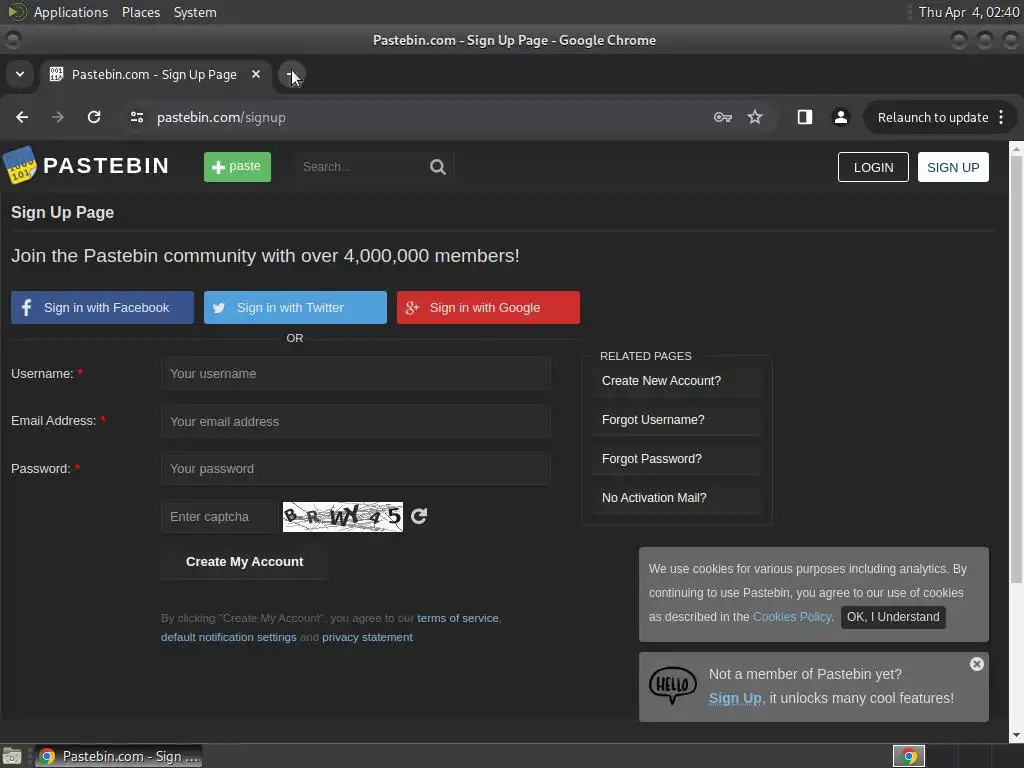The height and width of the screenshot is (768, 1024).
Task: Focus the Password input field
Action: [x=356, y=469]
